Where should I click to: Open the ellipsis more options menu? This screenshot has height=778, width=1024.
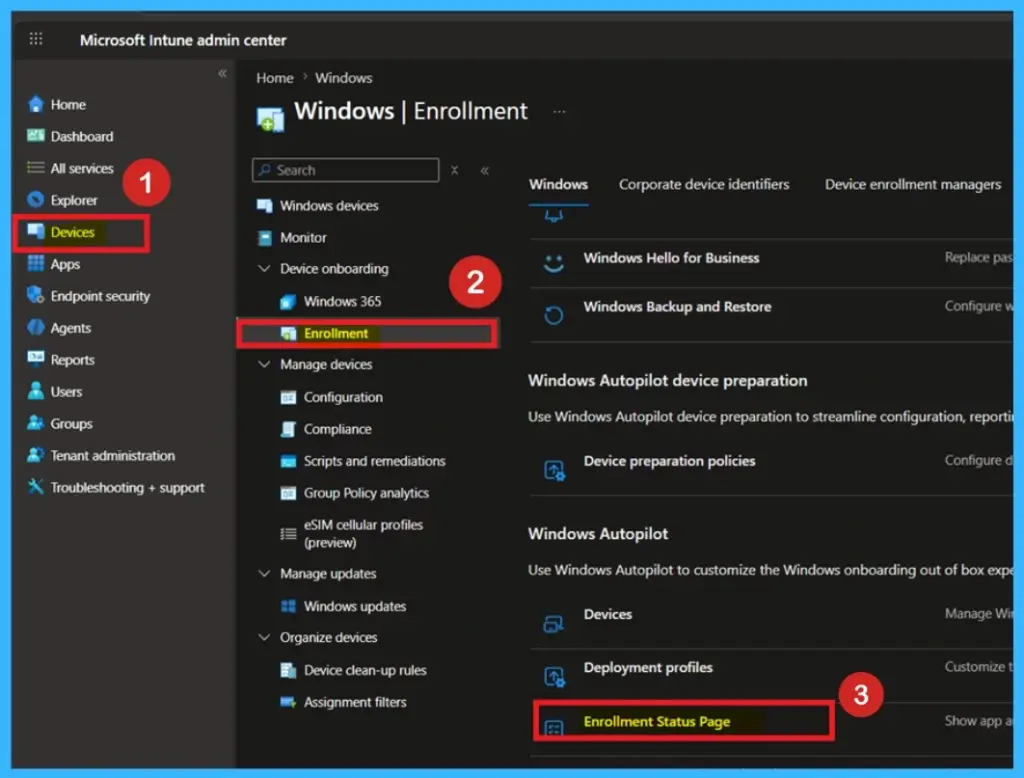click(559, 112)
